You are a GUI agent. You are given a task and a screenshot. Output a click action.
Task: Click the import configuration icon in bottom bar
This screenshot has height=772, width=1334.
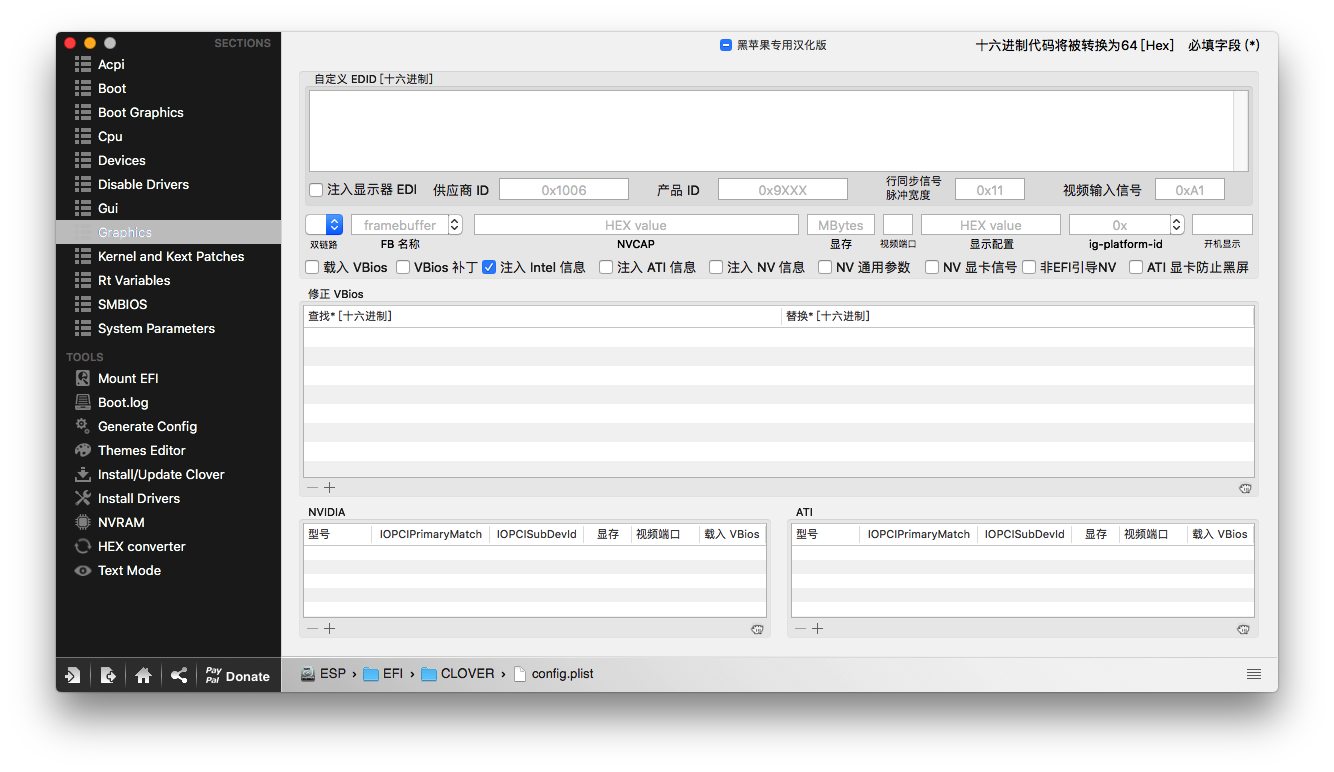(73, 675)
